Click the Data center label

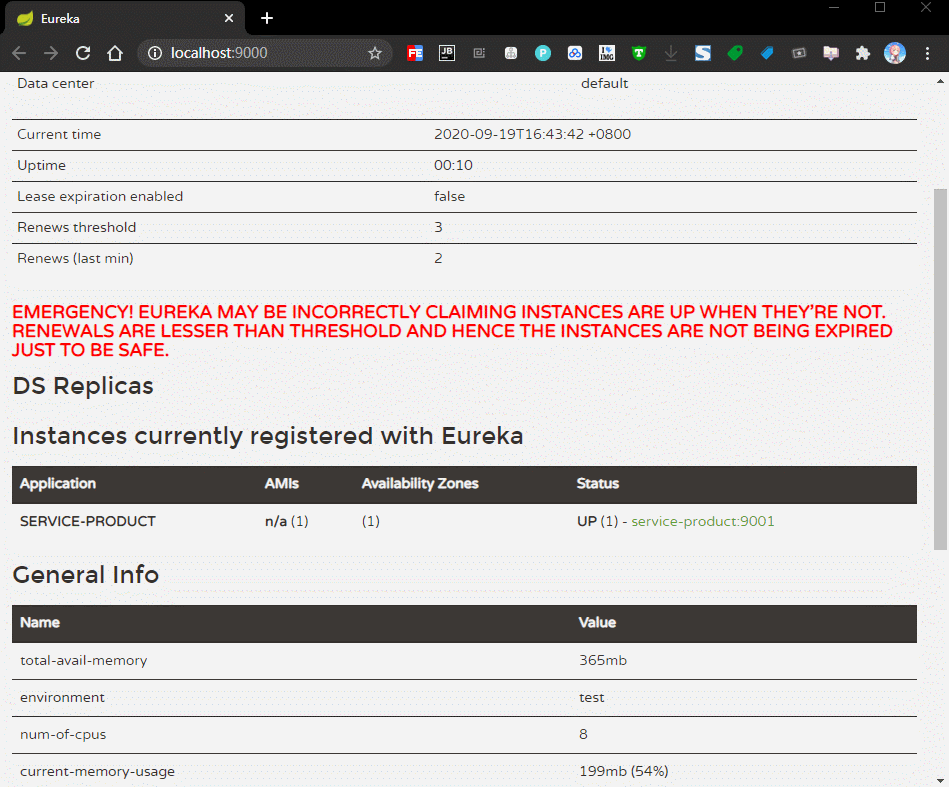[x=56, y=83]
